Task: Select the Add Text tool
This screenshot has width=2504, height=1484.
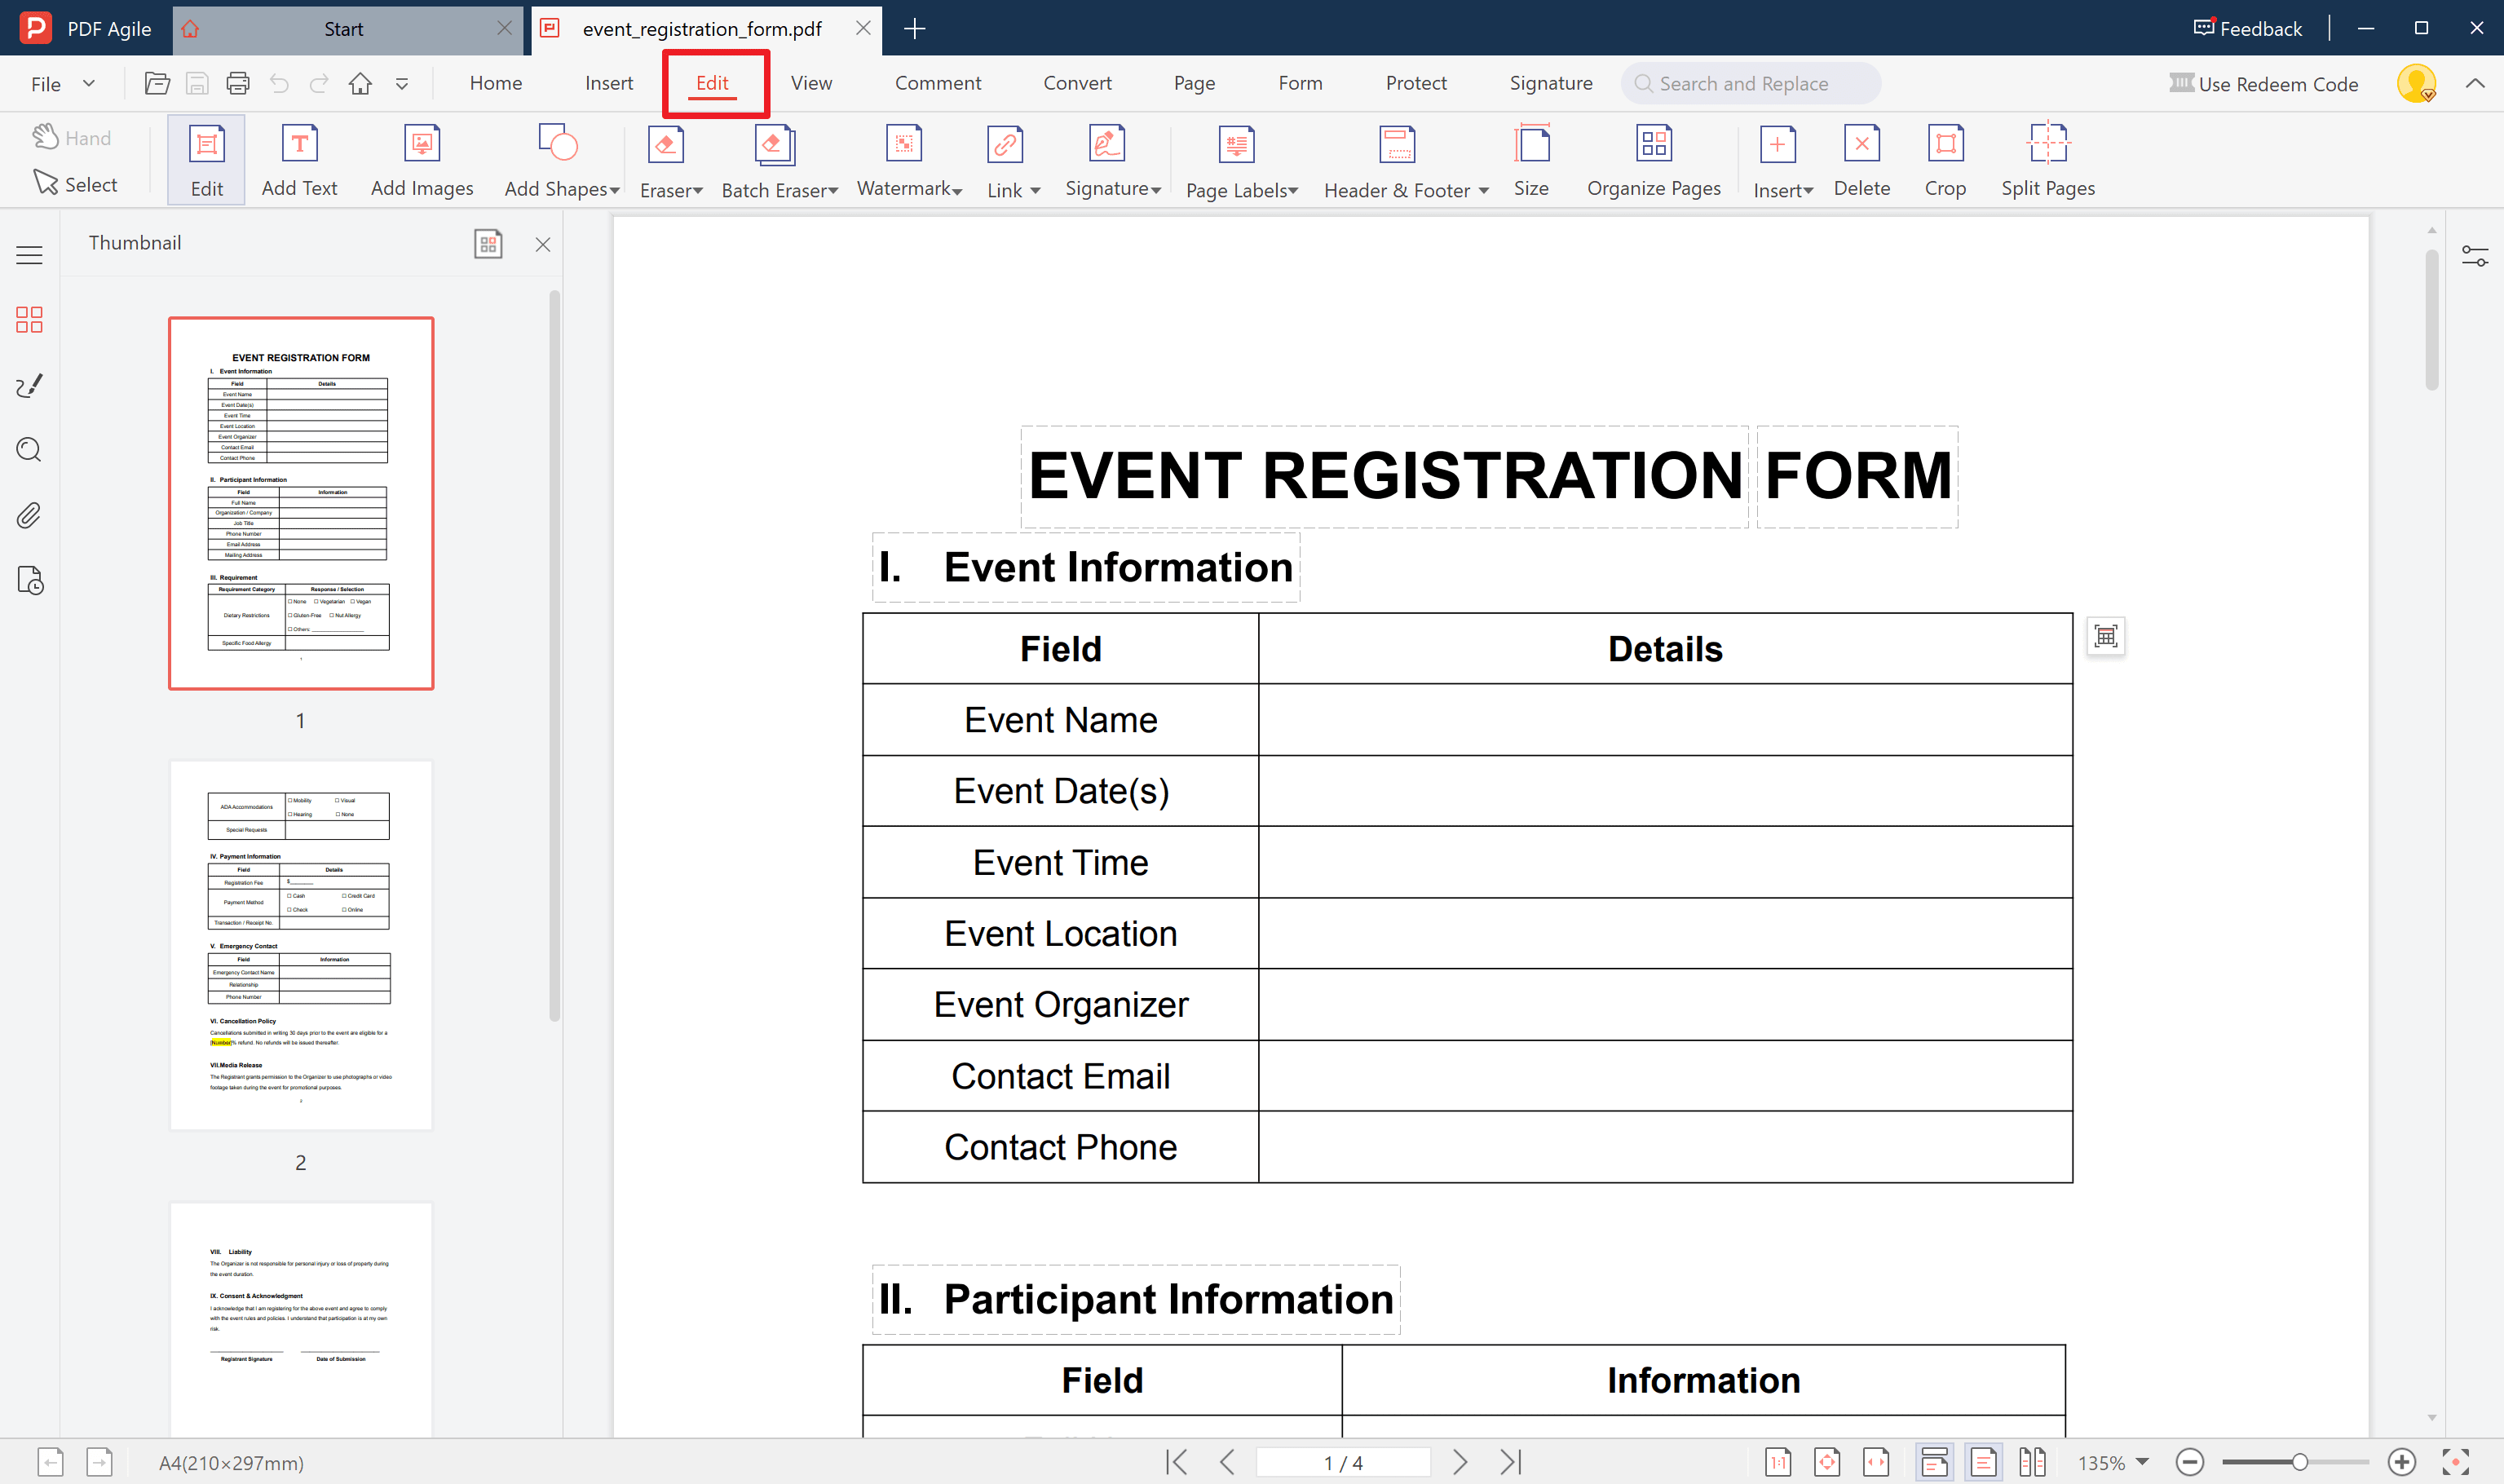Action: [x=299, y=160]
